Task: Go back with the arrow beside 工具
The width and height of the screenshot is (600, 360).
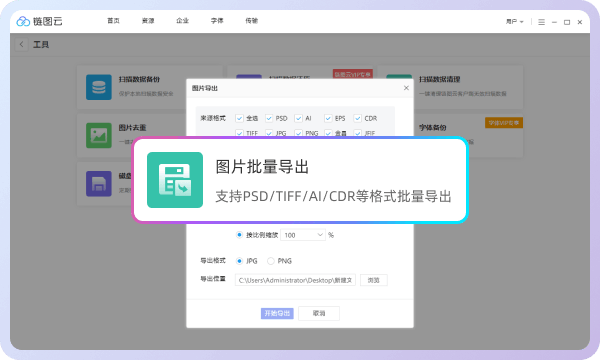Action: pyautogui.click(x=21, y=44)
